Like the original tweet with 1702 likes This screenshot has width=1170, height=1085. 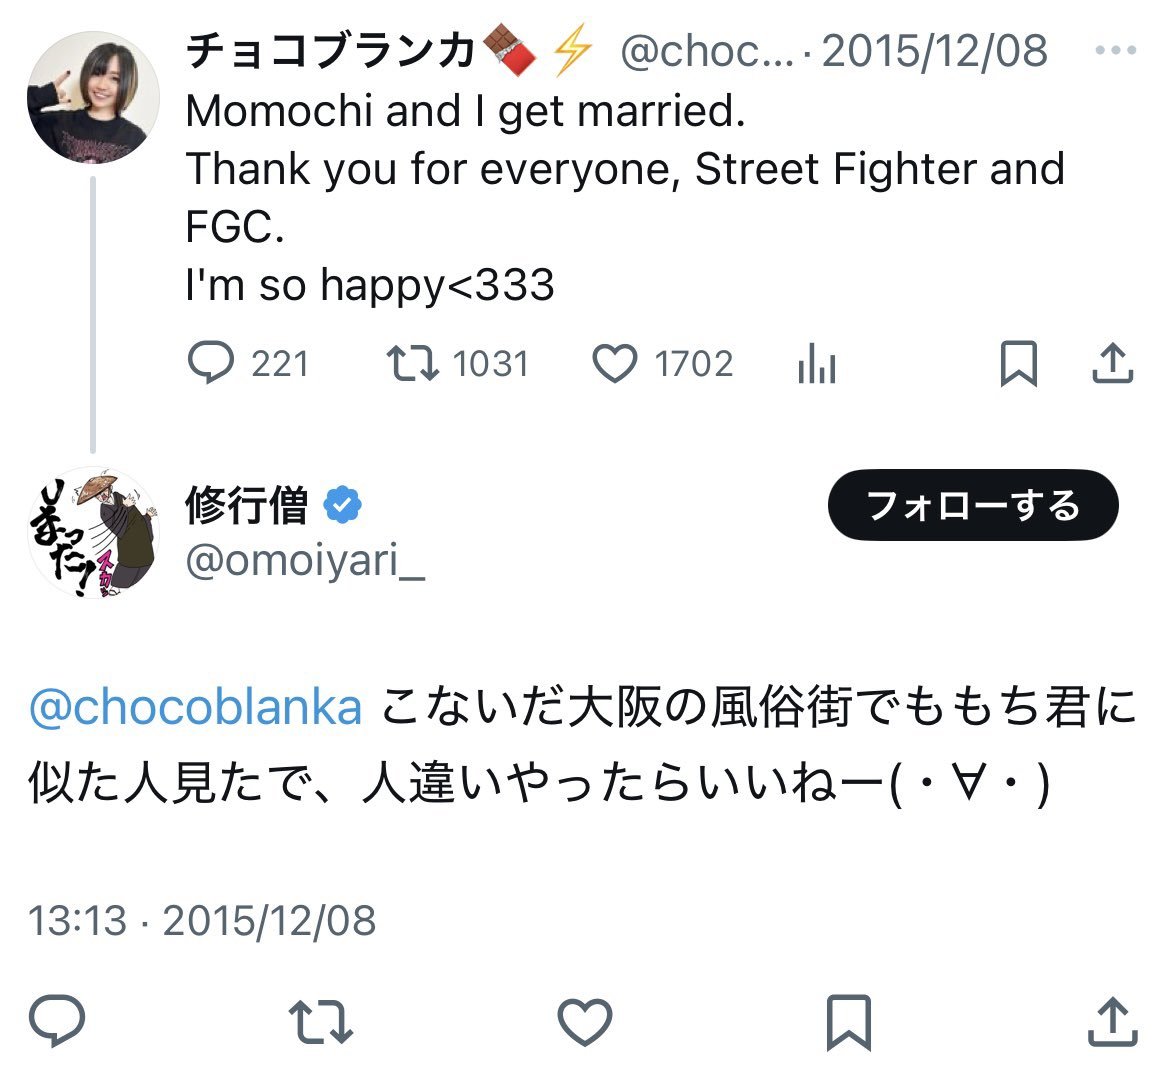pos(615,364)
